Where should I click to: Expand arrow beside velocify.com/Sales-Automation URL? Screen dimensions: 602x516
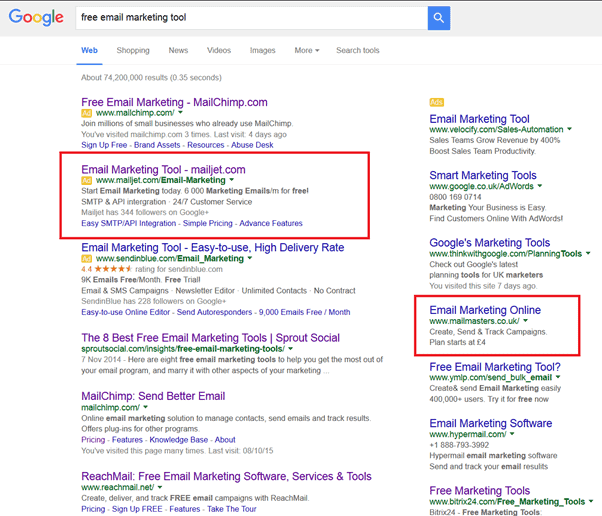(569, 129)
